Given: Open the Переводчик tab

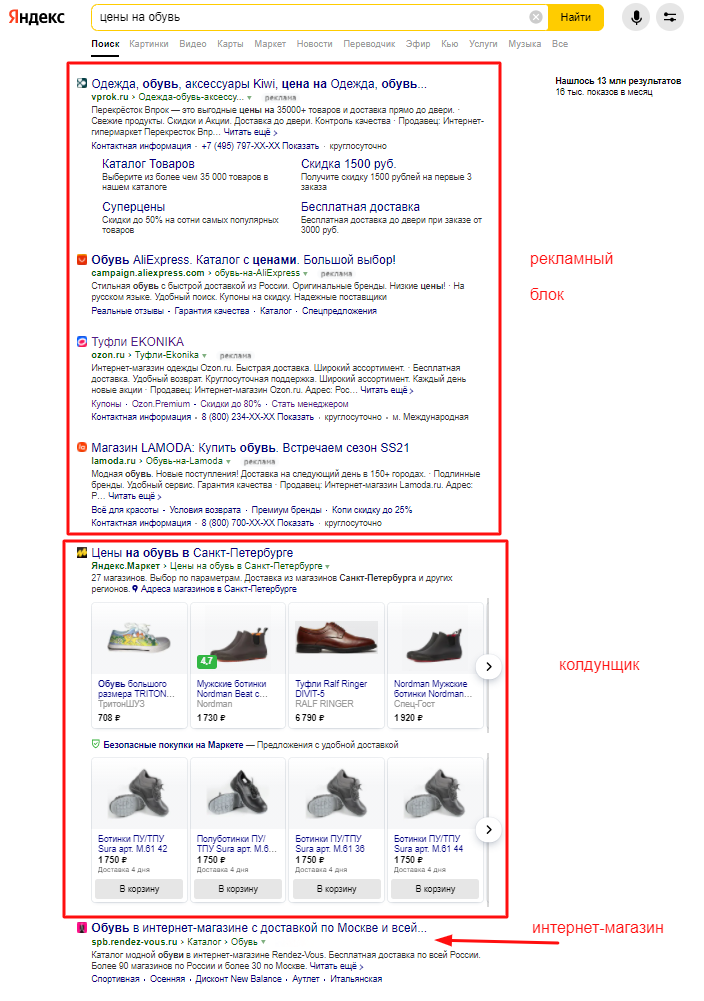Looking at the screenshot, I should (x=369, y=44).
